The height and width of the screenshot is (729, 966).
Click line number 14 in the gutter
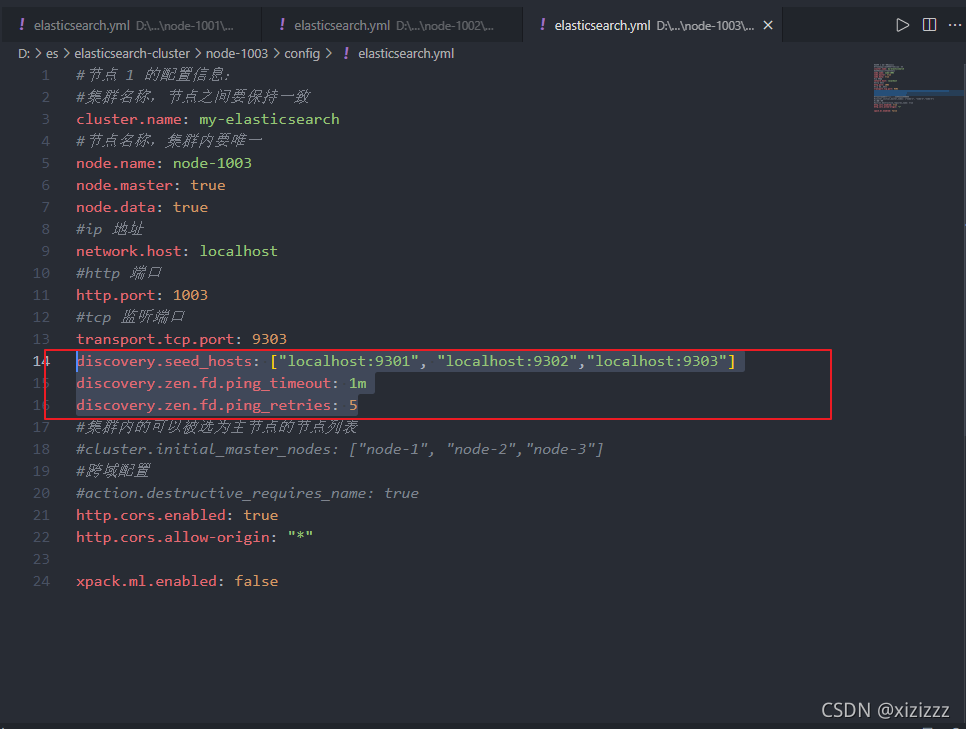[x=41, y=361]
